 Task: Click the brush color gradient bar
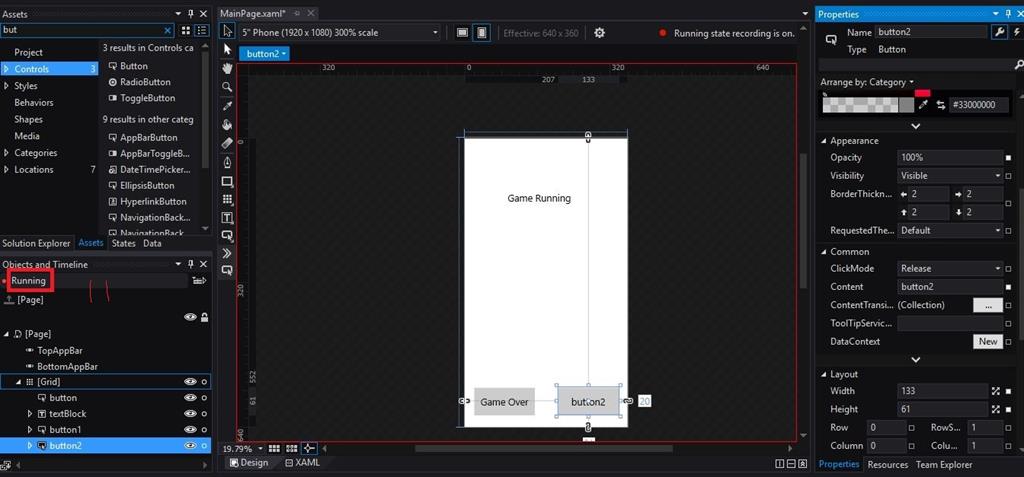(x=867, y=105)
